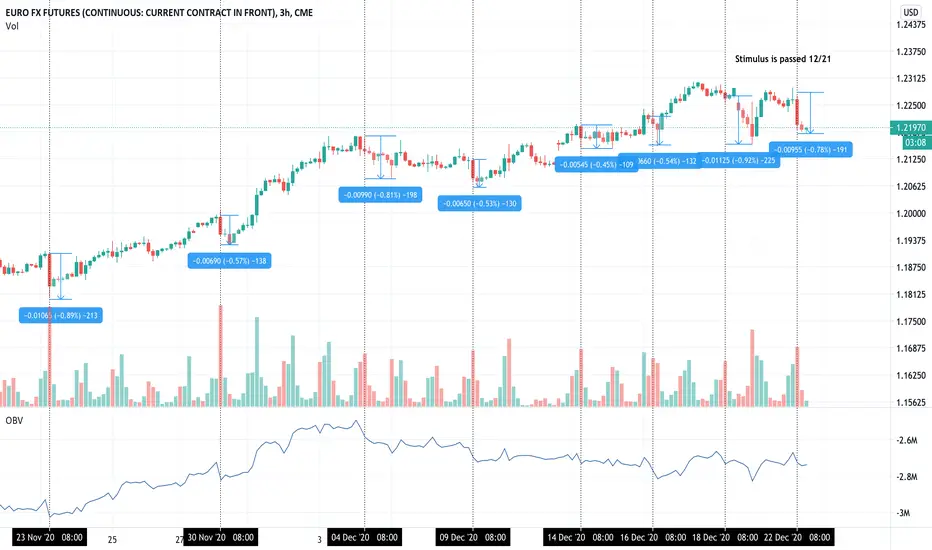Click the Euro FX Futures chart title
The image size is (932, 550).
[x=159, y=12]
